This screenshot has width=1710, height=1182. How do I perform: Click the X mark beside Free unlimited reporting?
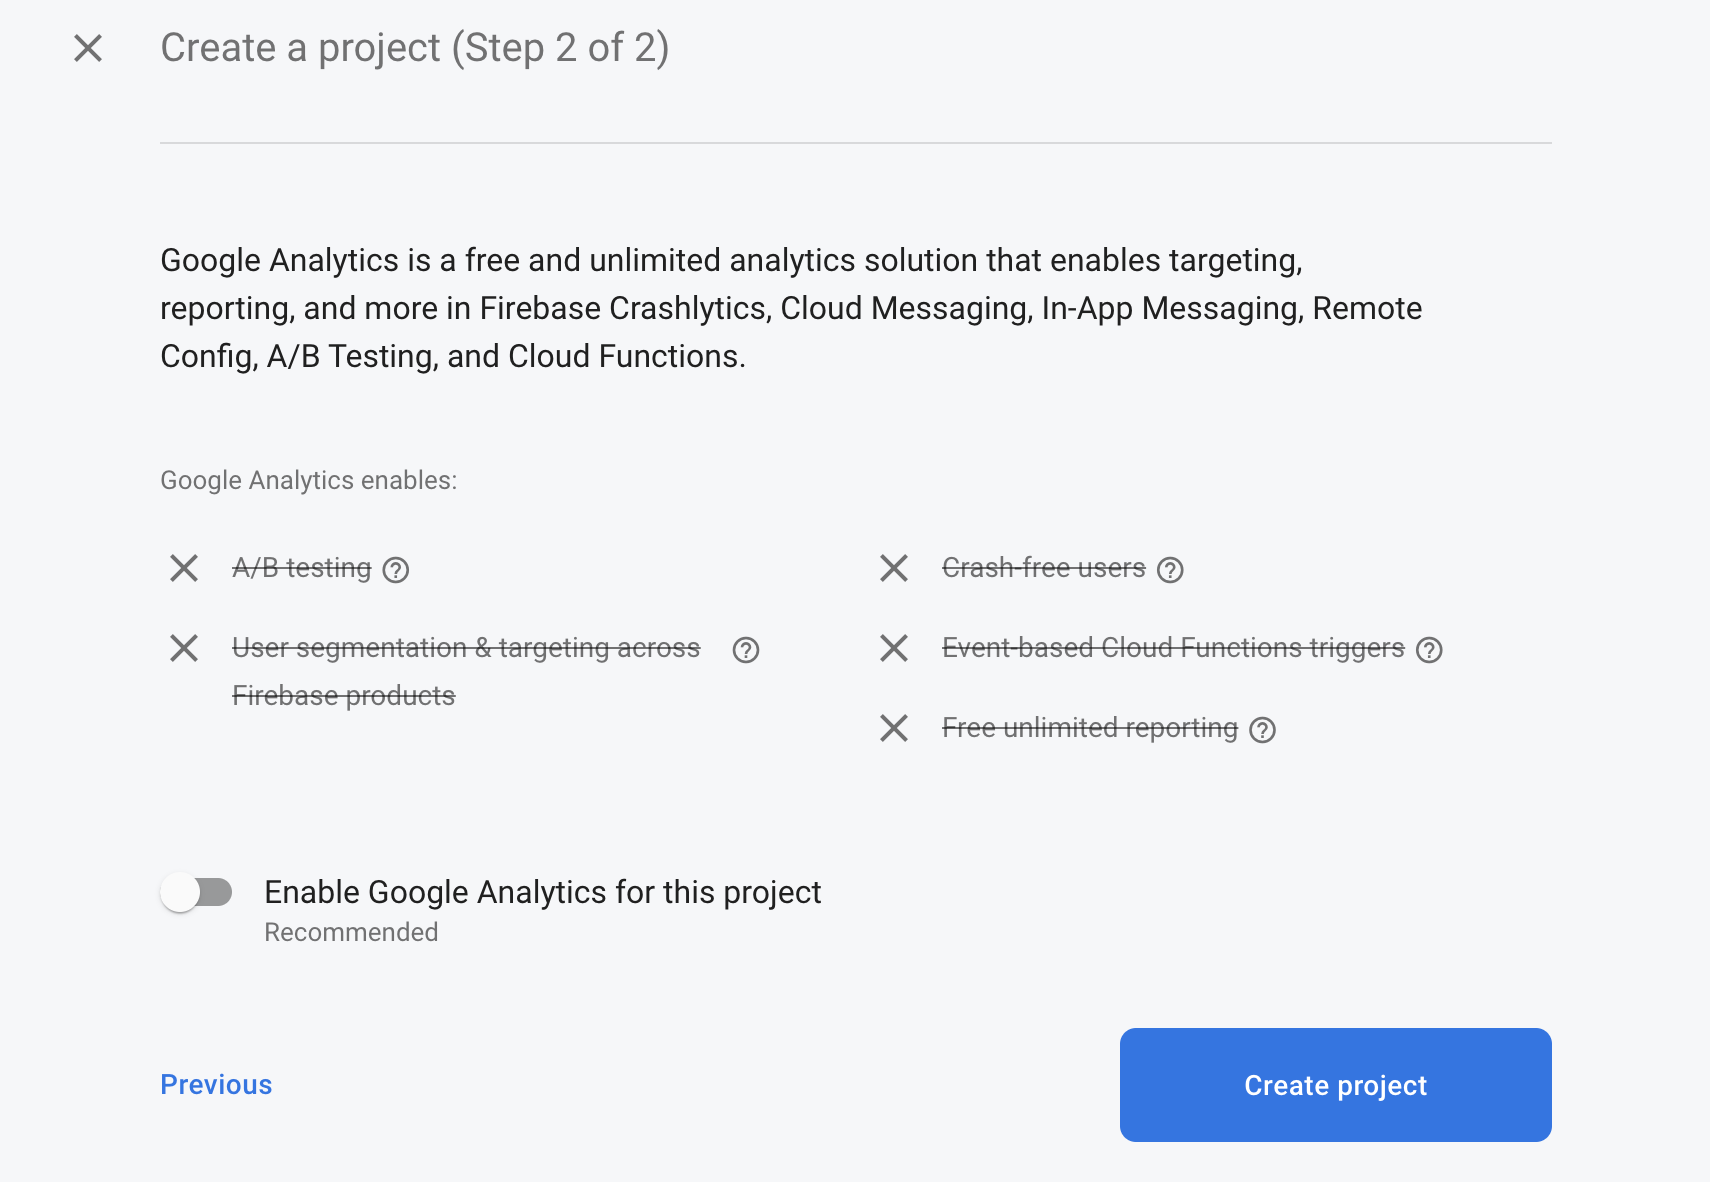tap(894, 728)
